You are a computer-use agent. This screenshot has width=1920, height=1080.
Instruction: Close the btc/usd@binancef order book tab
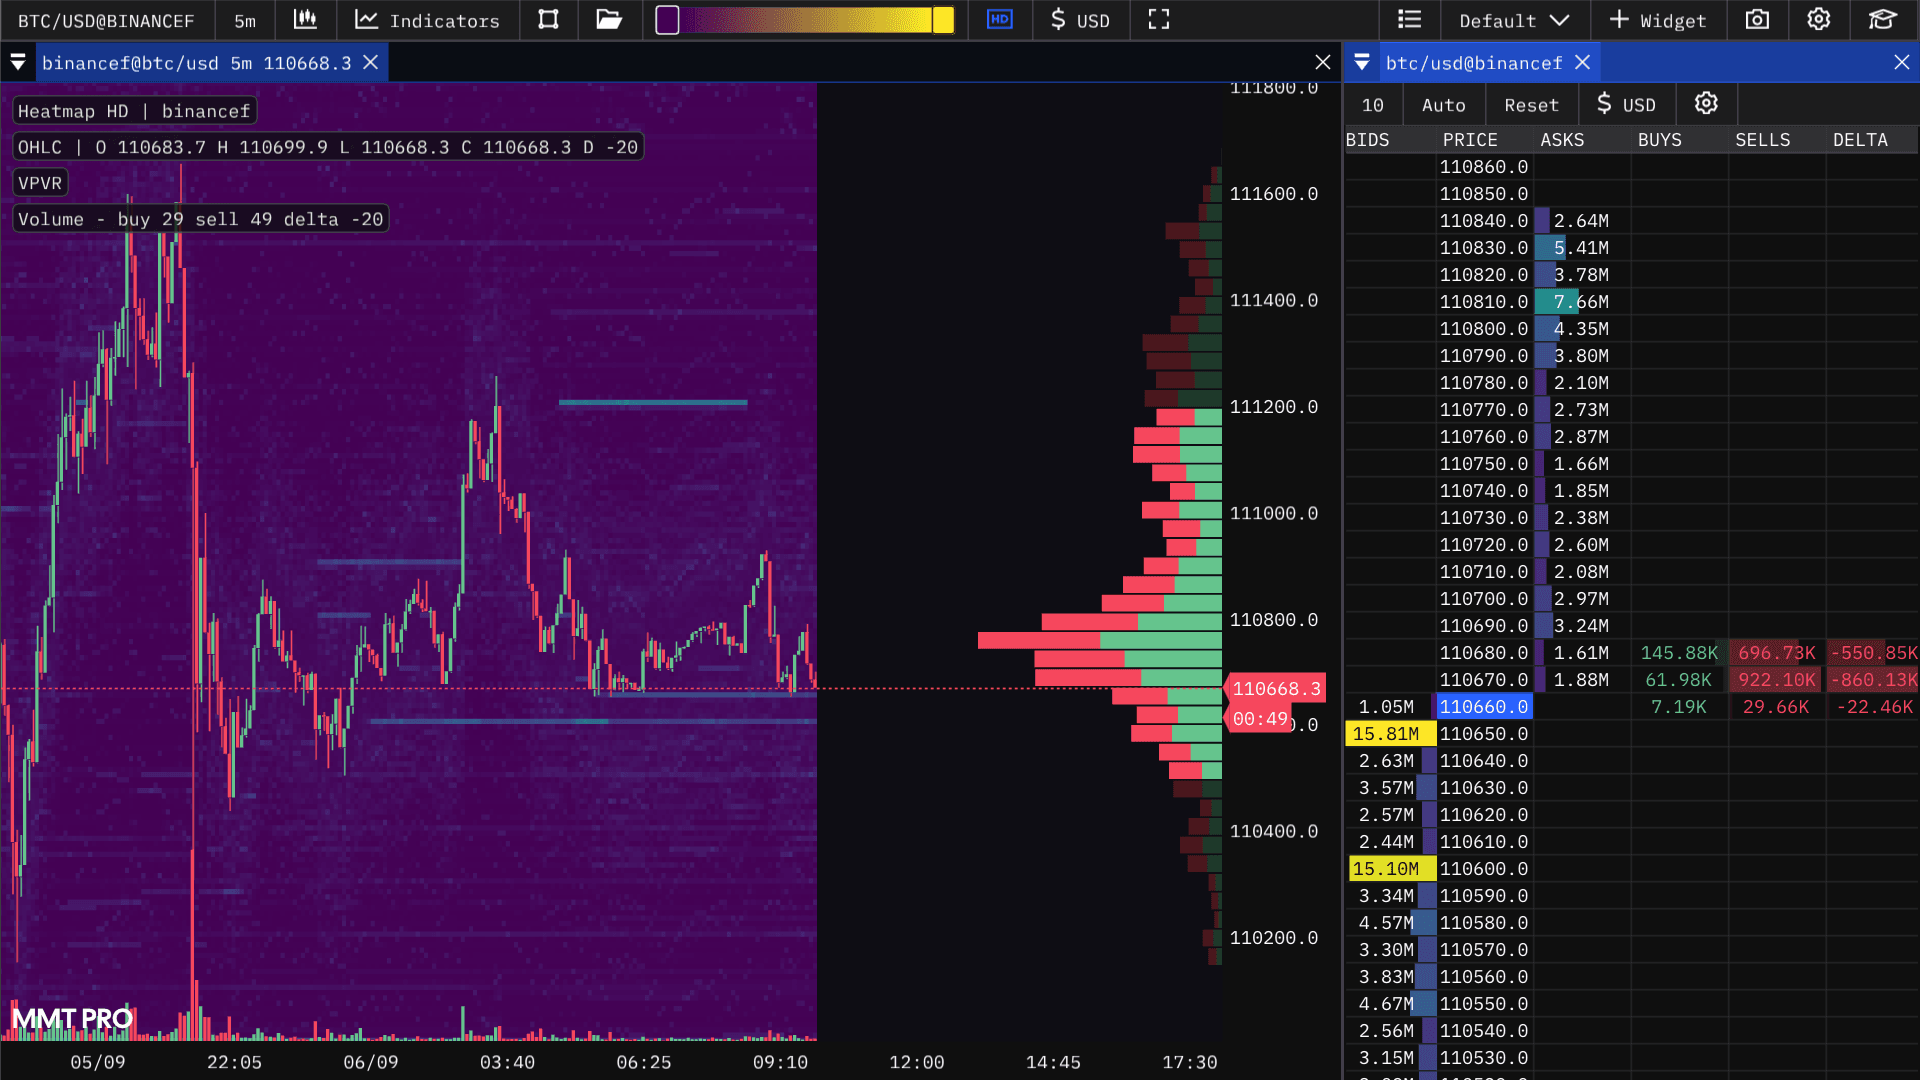click(x=1582, y=63)
